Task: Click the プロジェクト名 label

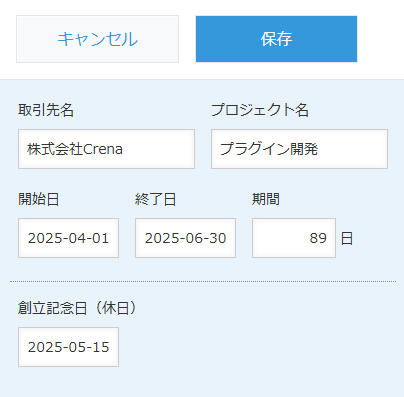Action: click(260, 110)
